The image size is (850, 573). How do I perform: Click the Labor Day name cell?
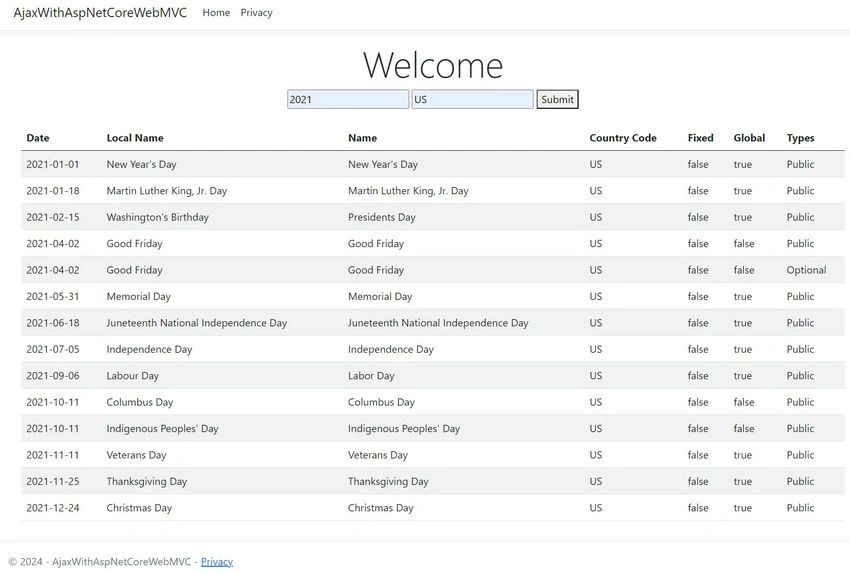point(371,376)
